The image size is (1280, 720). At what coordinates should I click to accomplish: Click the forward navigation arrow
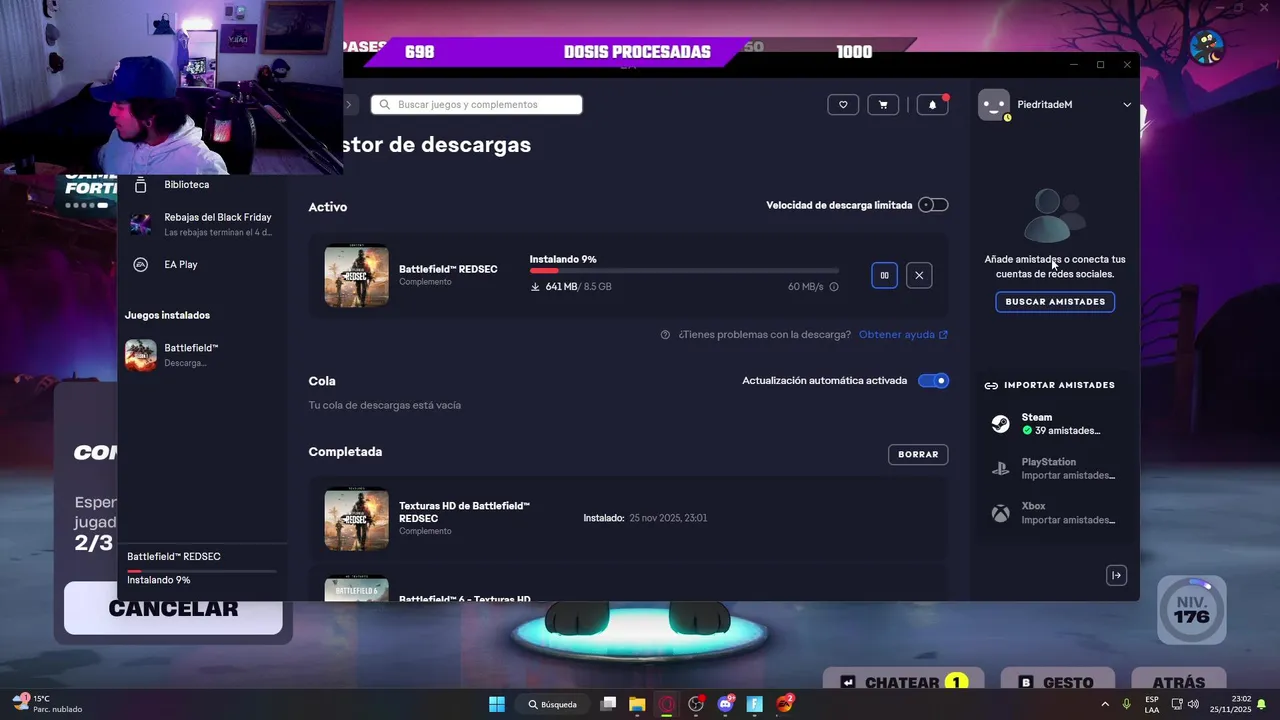click(348, 104)
